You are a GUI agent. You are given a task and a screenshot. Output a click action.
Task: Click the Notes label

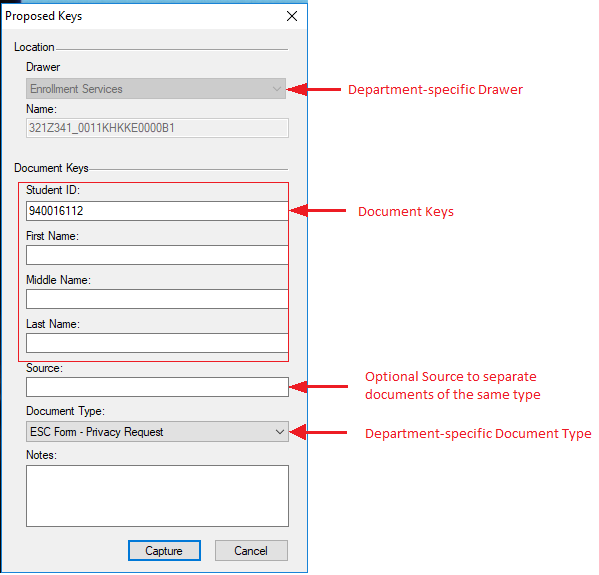[x=41, y=455]
